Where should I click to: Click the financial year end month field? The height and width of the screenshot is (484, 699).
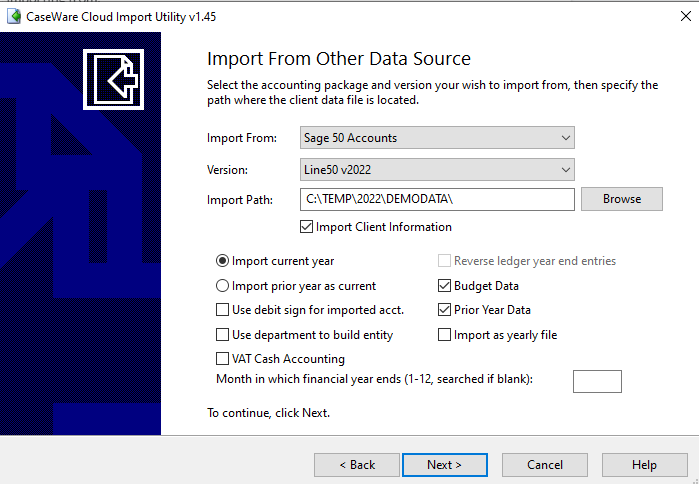[x=597, y=381]
